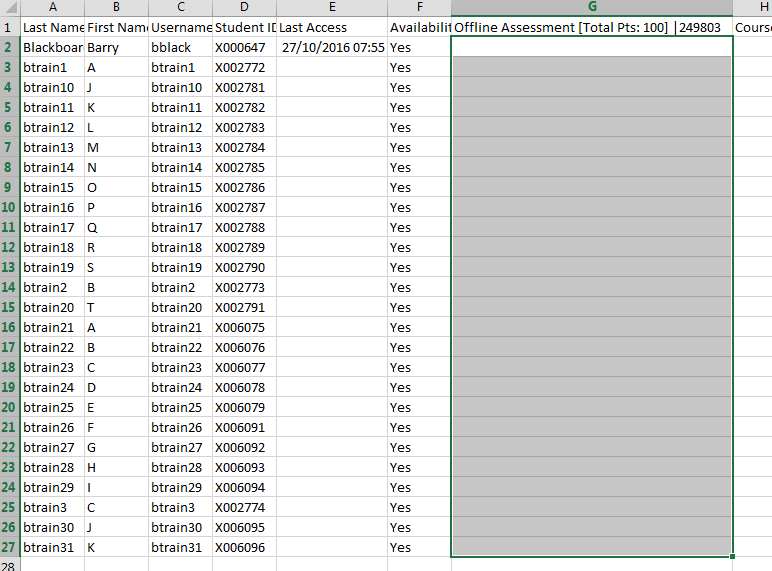This screenshot has height=571, width=772.
Task: Select column G header
Action: click(x=591, y=7)
